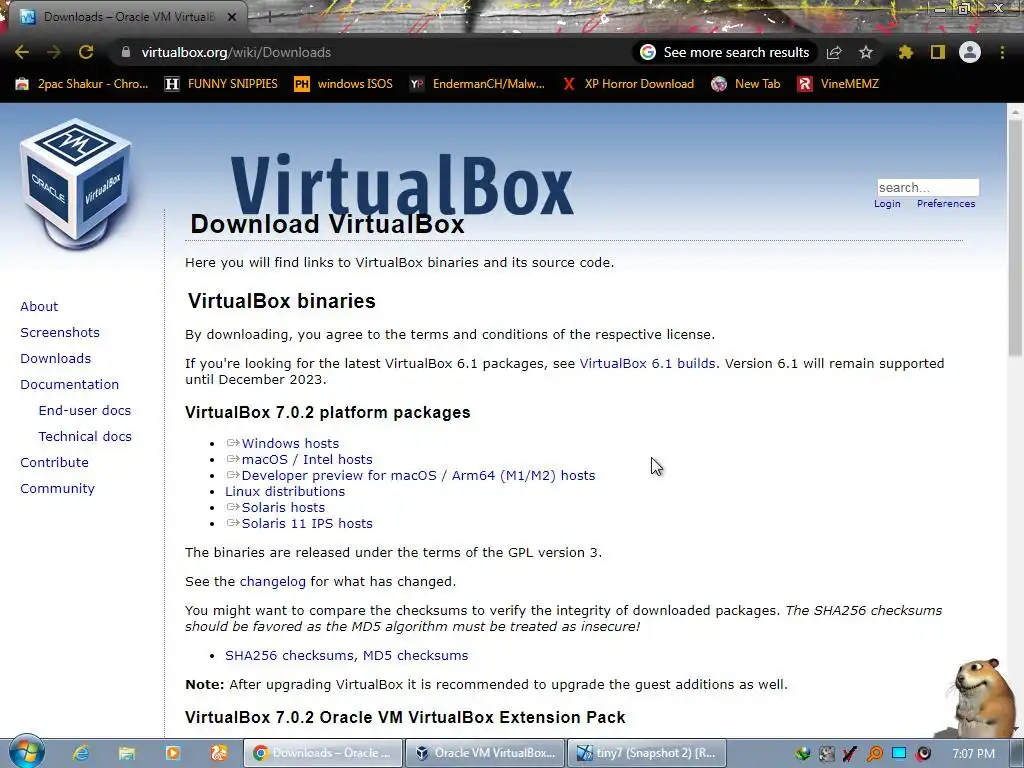Image resolution: width=1024 pixels, height=768 pixels.
Task: Open Technical docs in the sidebar
Action: [x=85, y=436]
